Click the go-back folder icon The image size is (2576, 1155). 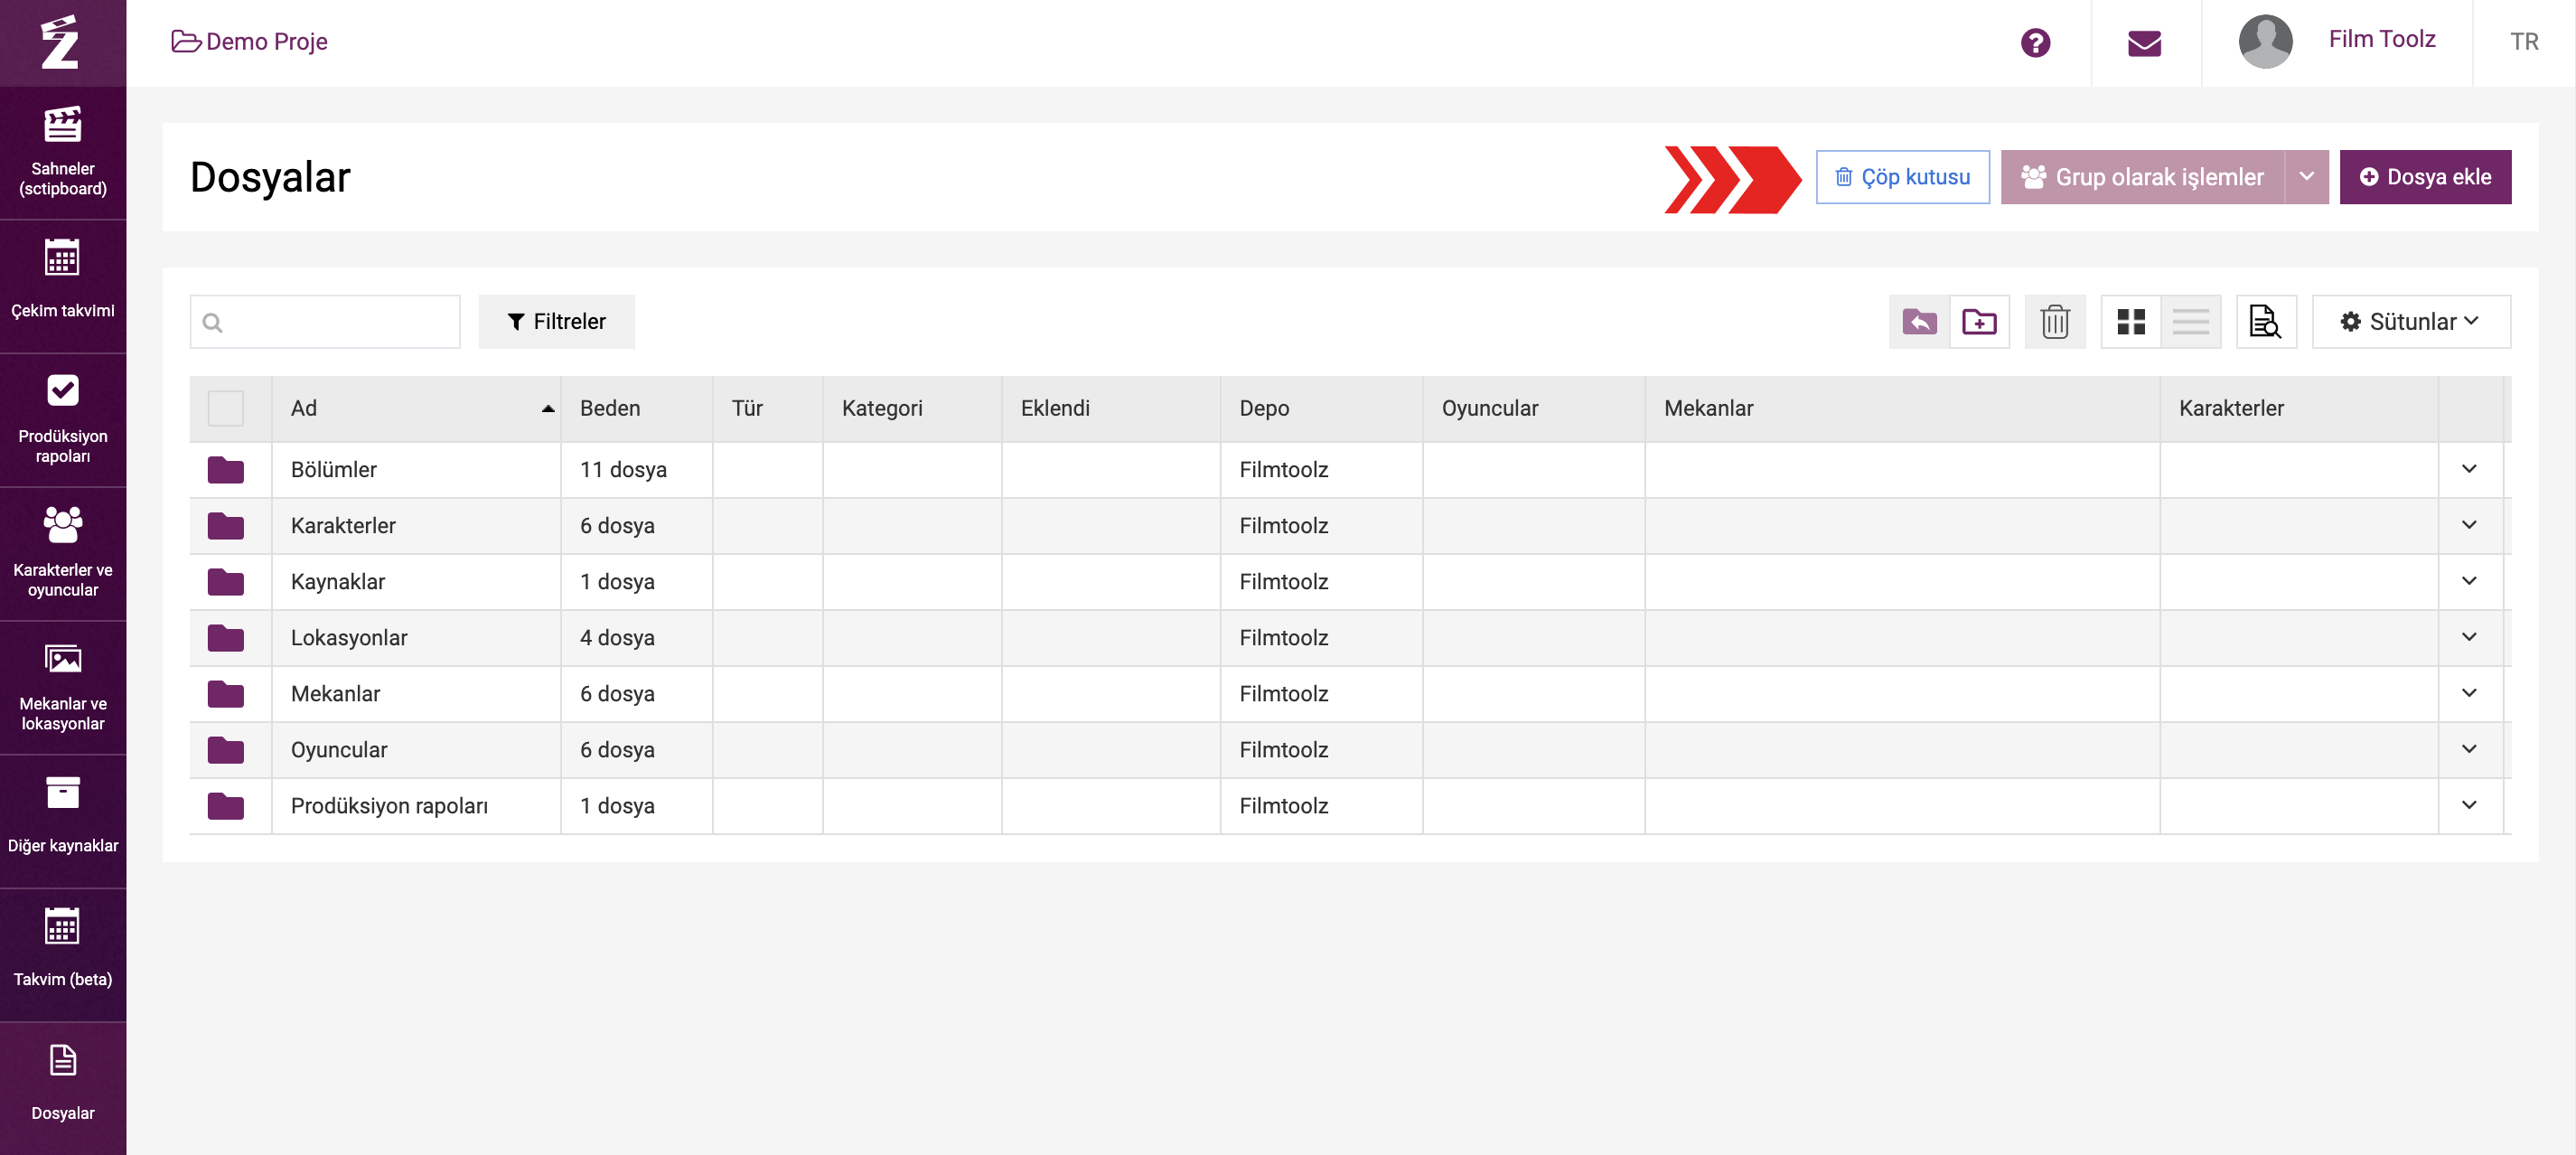coord(1918,322)
